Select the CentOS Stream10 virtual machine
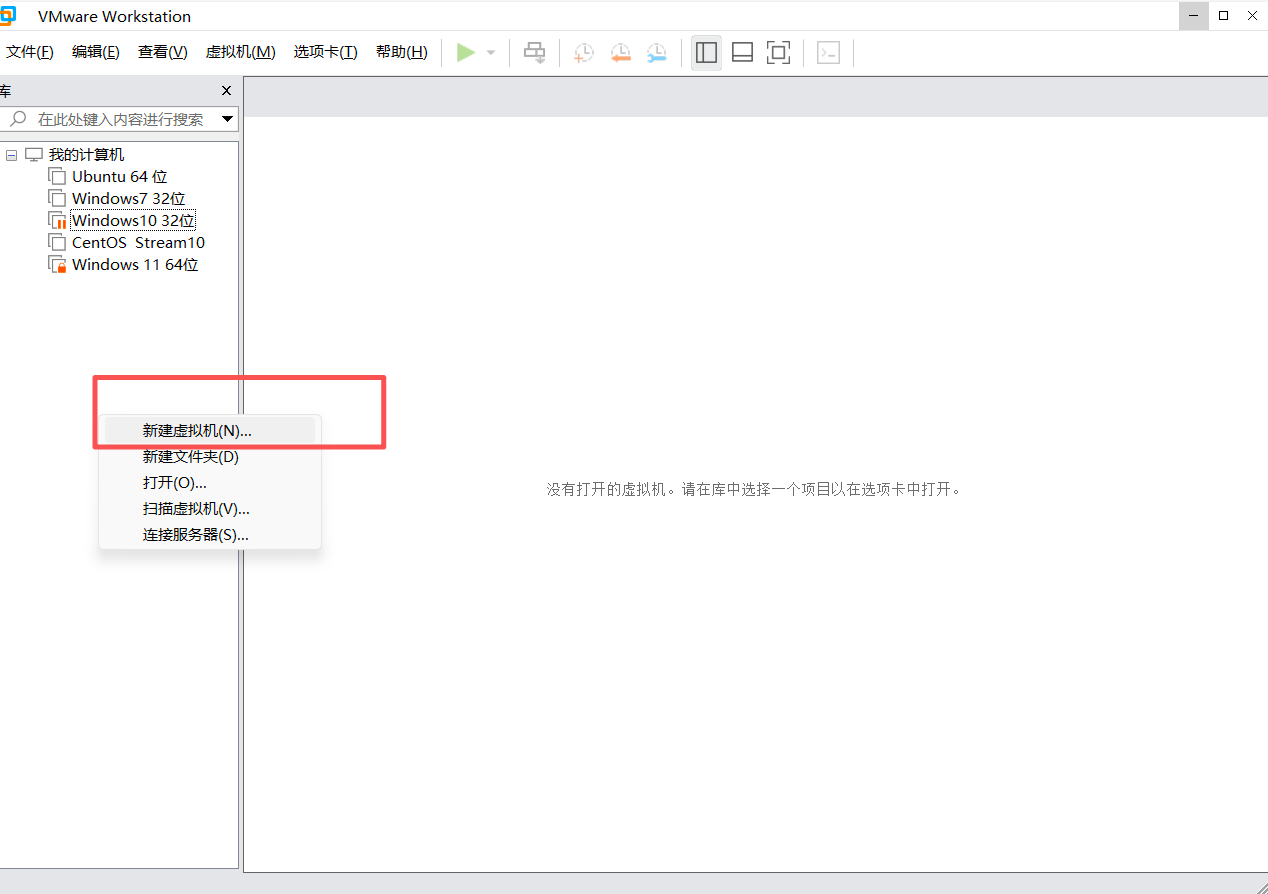 138,243
